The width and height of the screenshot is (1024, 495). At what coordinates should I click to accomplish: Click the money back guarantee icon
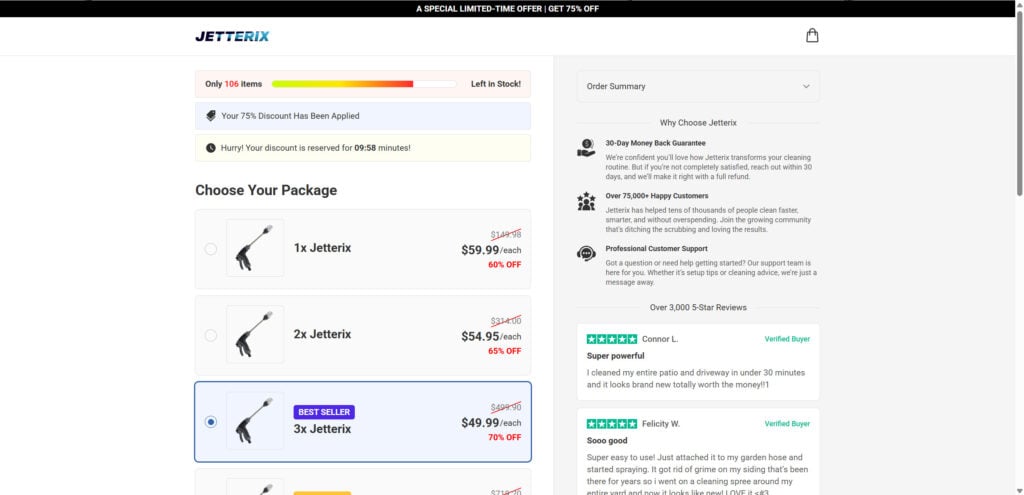click(x=586, y=148)
